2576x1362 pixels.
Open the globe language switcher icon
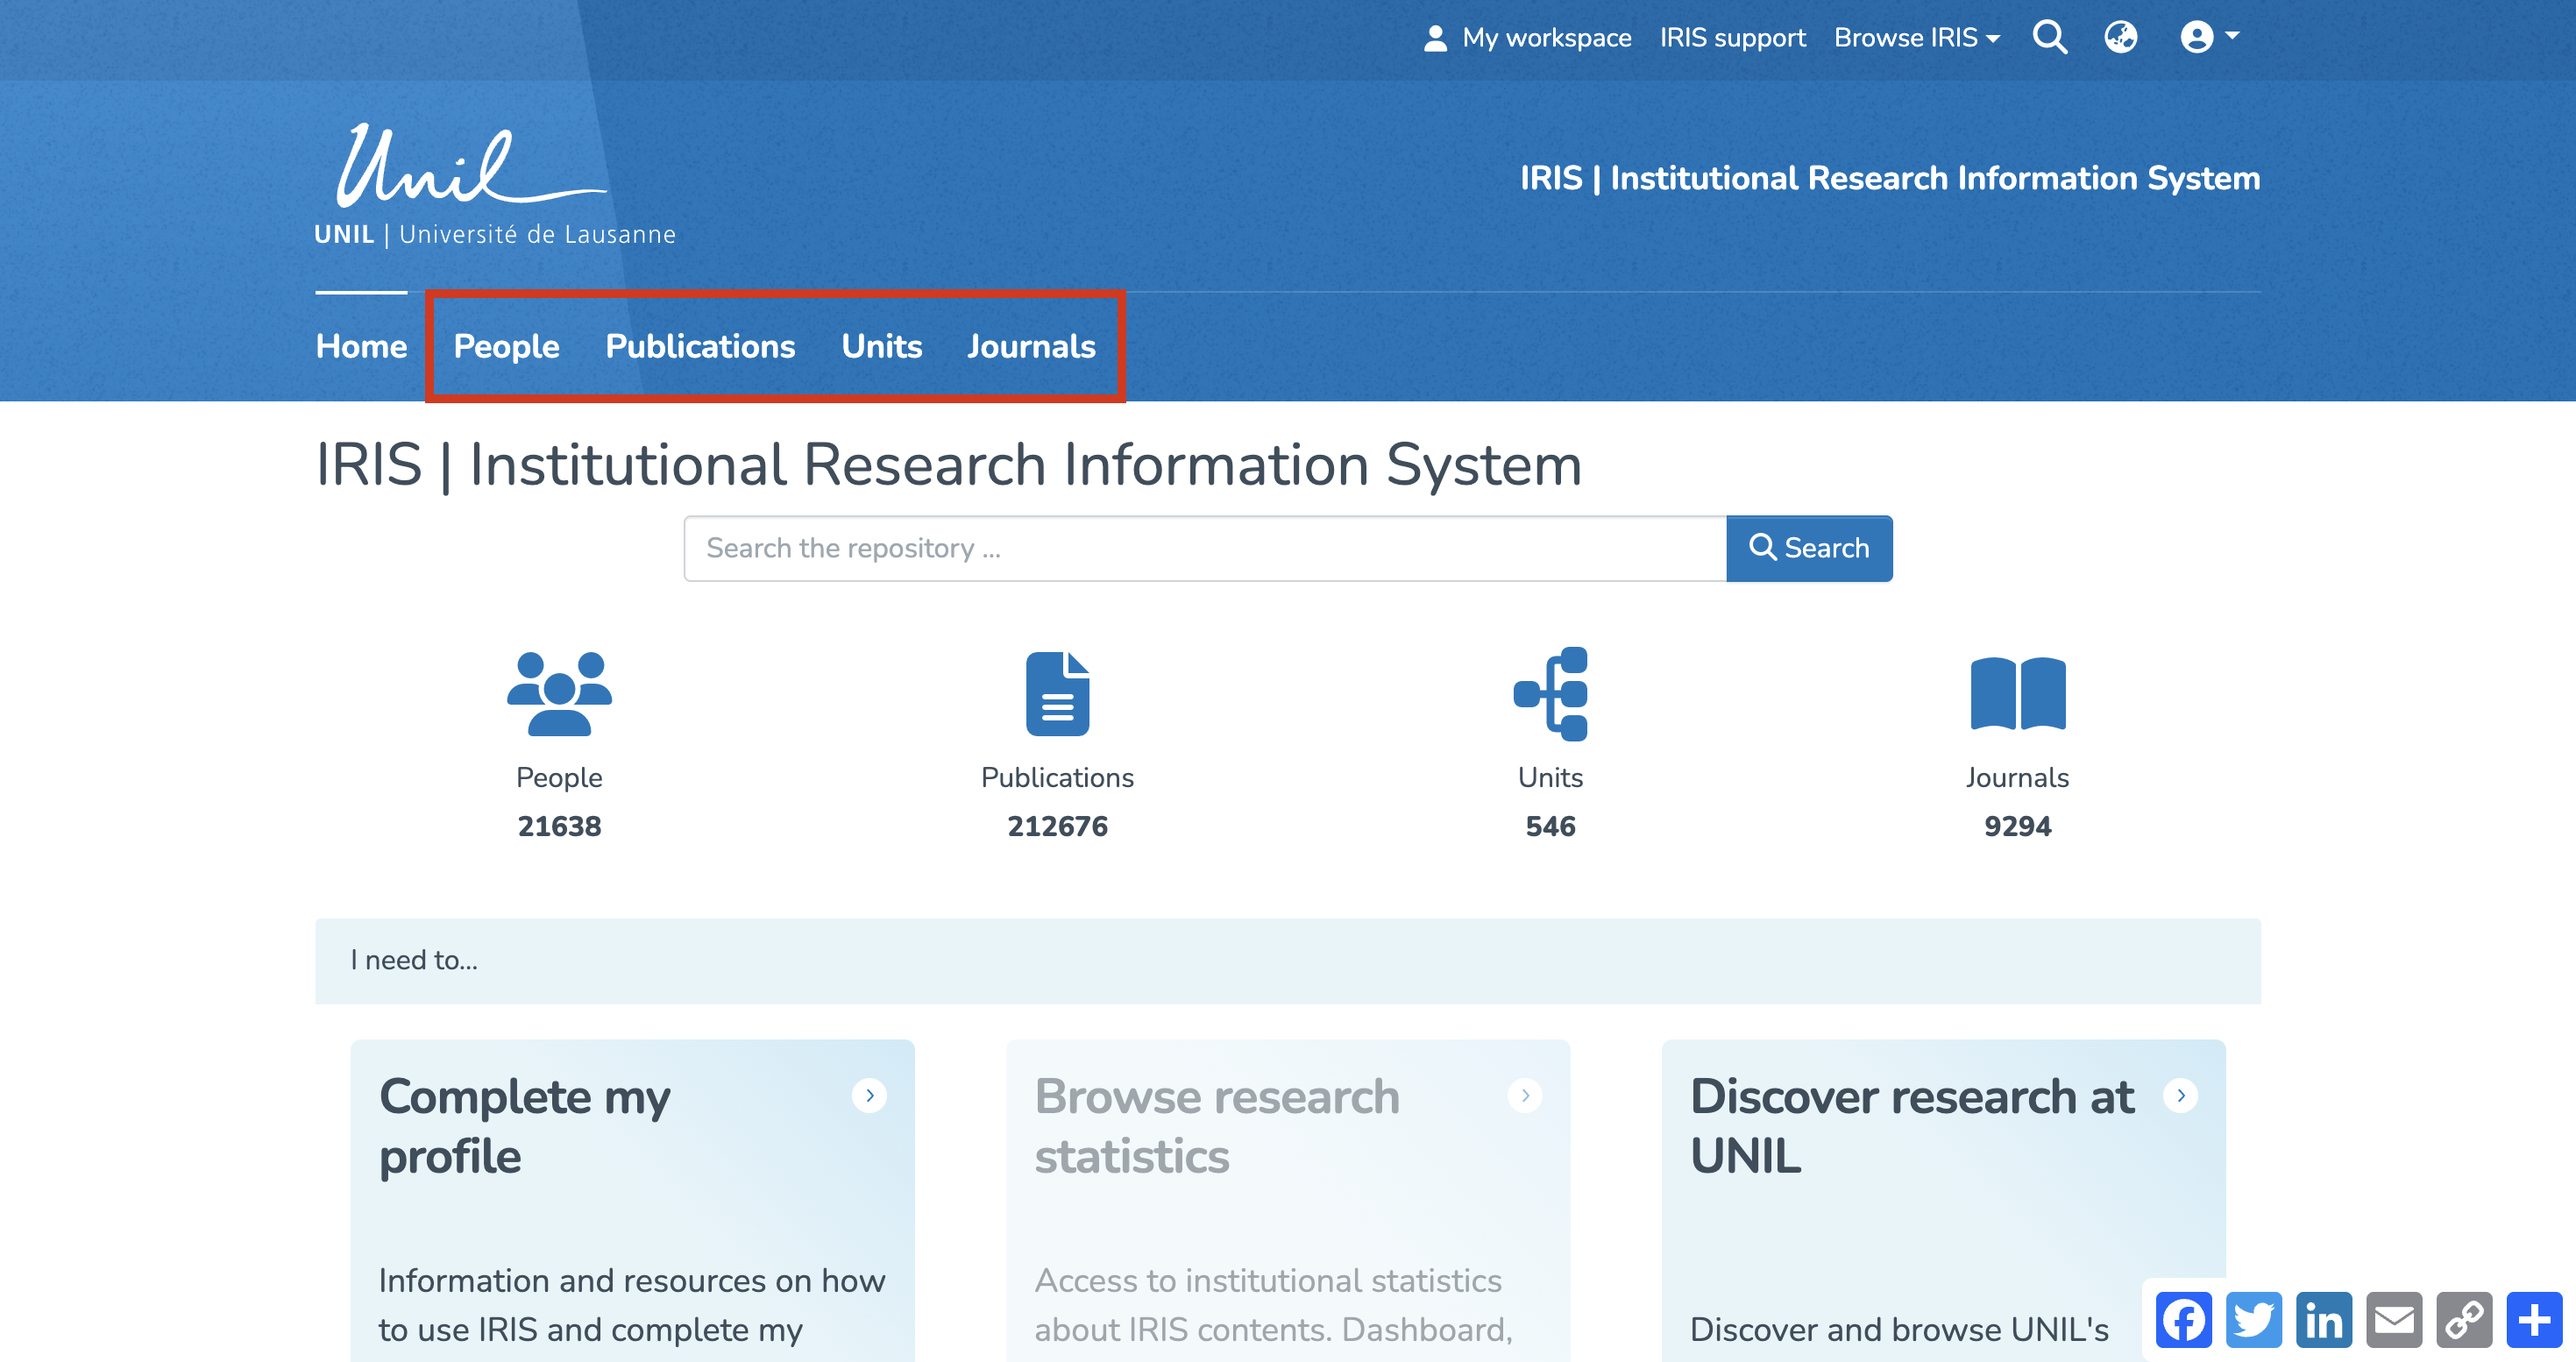[x=2120, y=37]
